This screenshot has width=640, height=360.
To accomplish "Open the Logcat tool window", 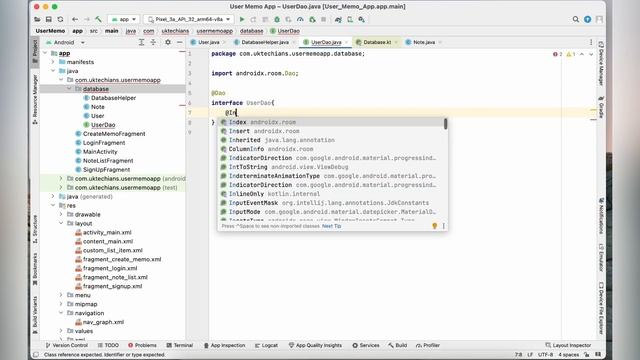I will tap(266, 345).
